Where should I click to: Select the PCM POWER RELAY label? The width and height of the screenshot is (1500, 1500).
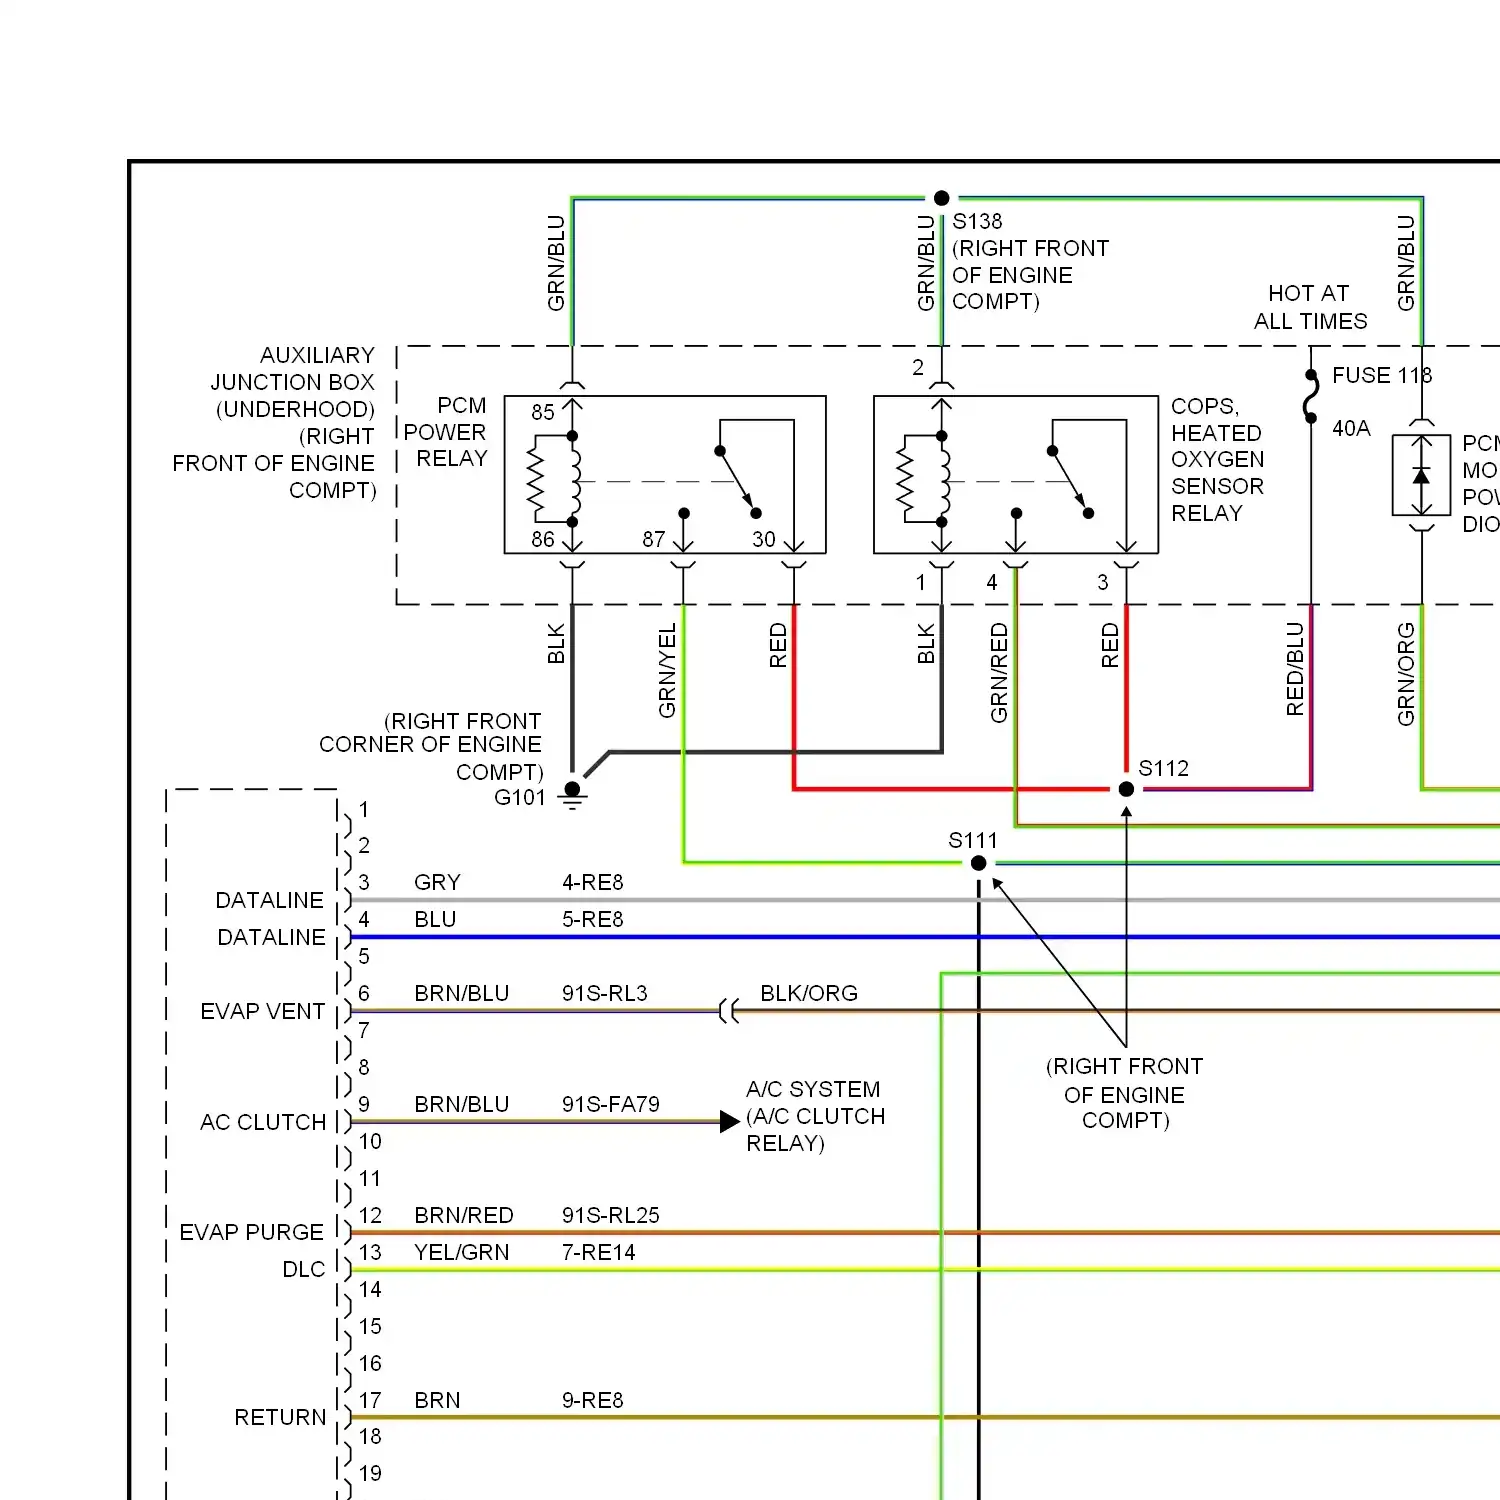(446, 432)
